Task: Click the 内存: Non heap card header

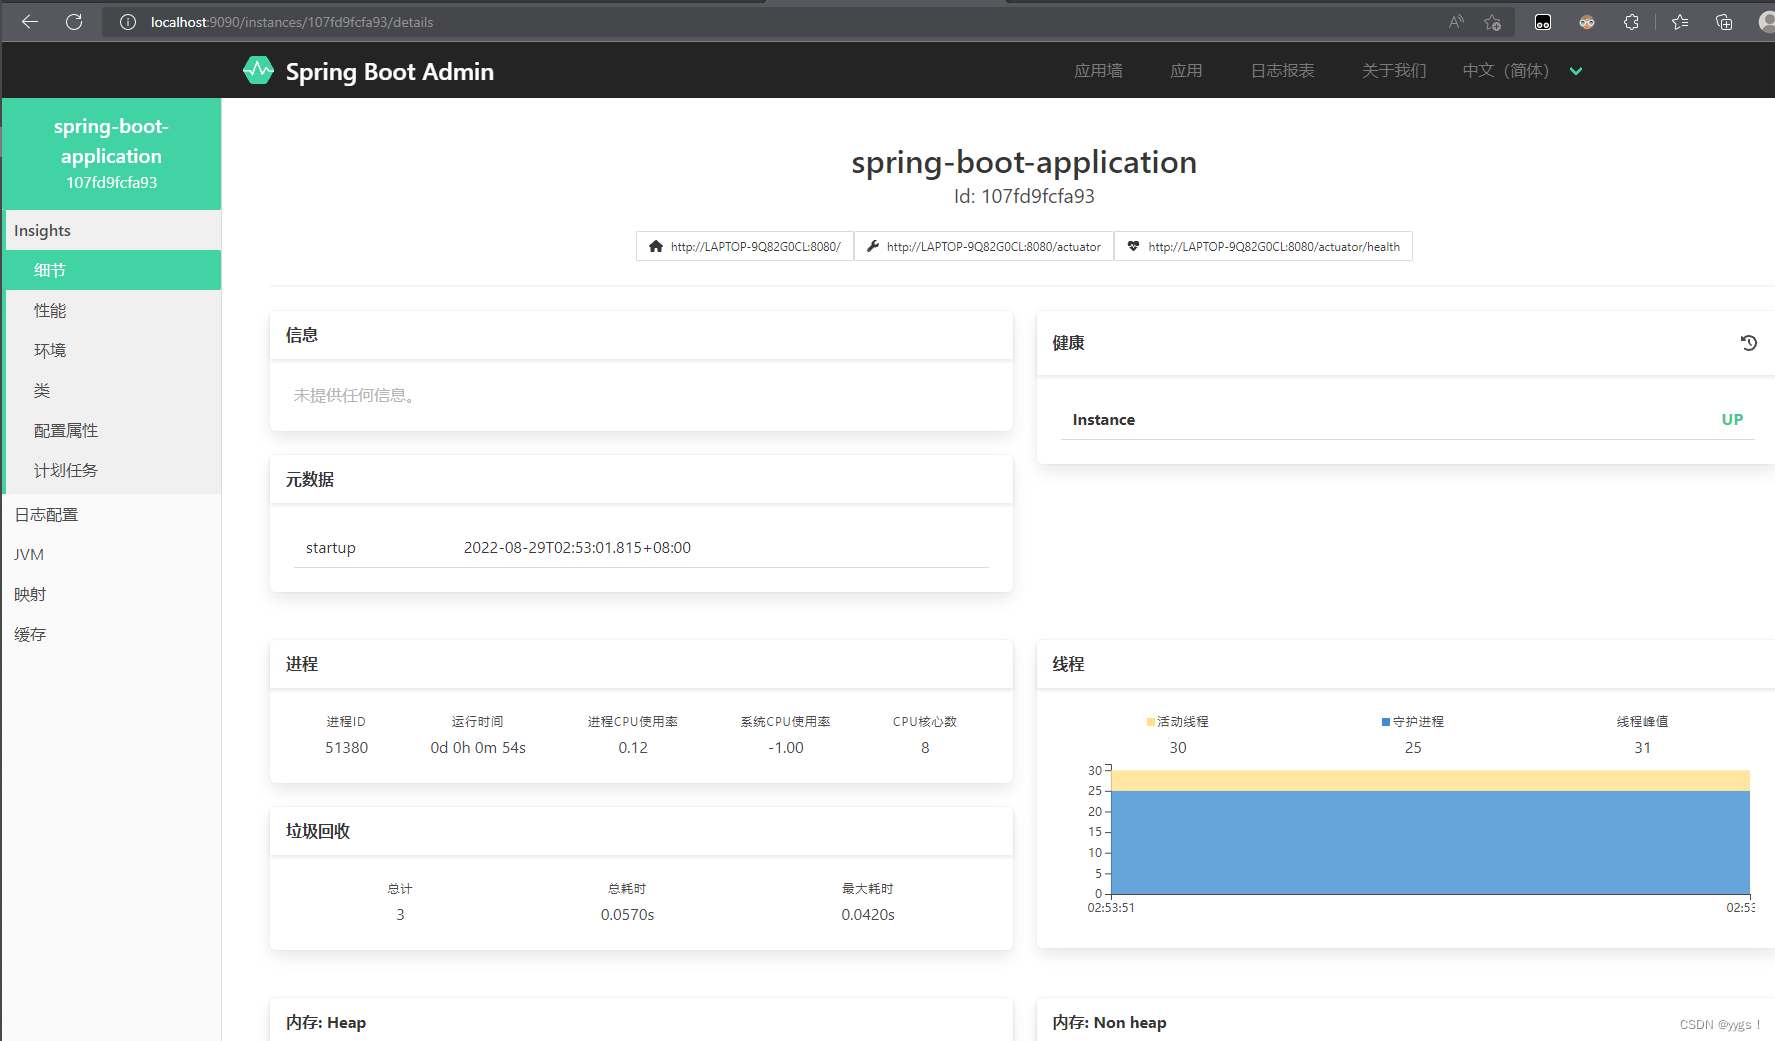Action: tap(1406, 1022)
